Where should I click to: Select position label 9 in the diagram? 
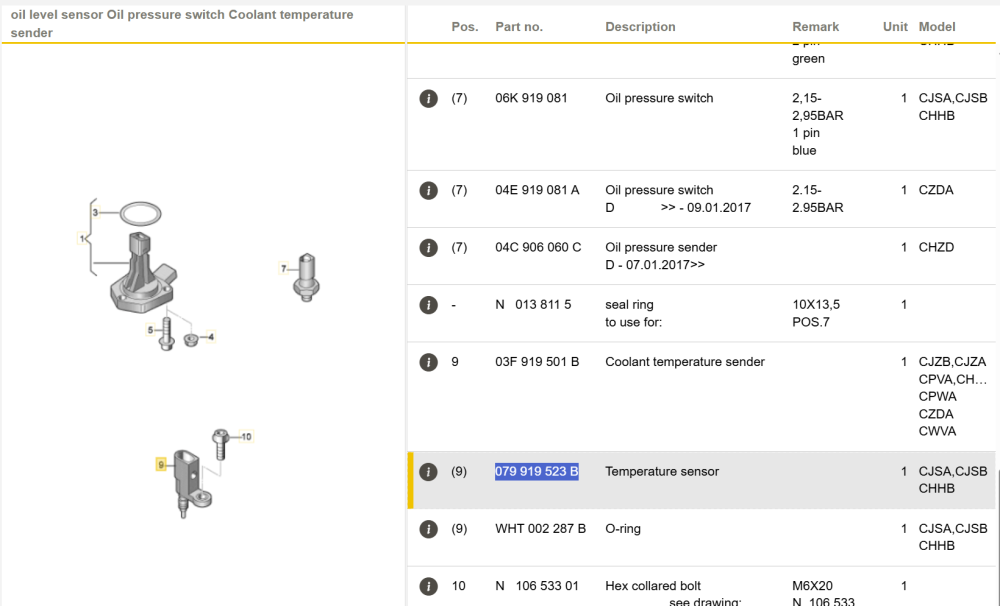(161, 464)
